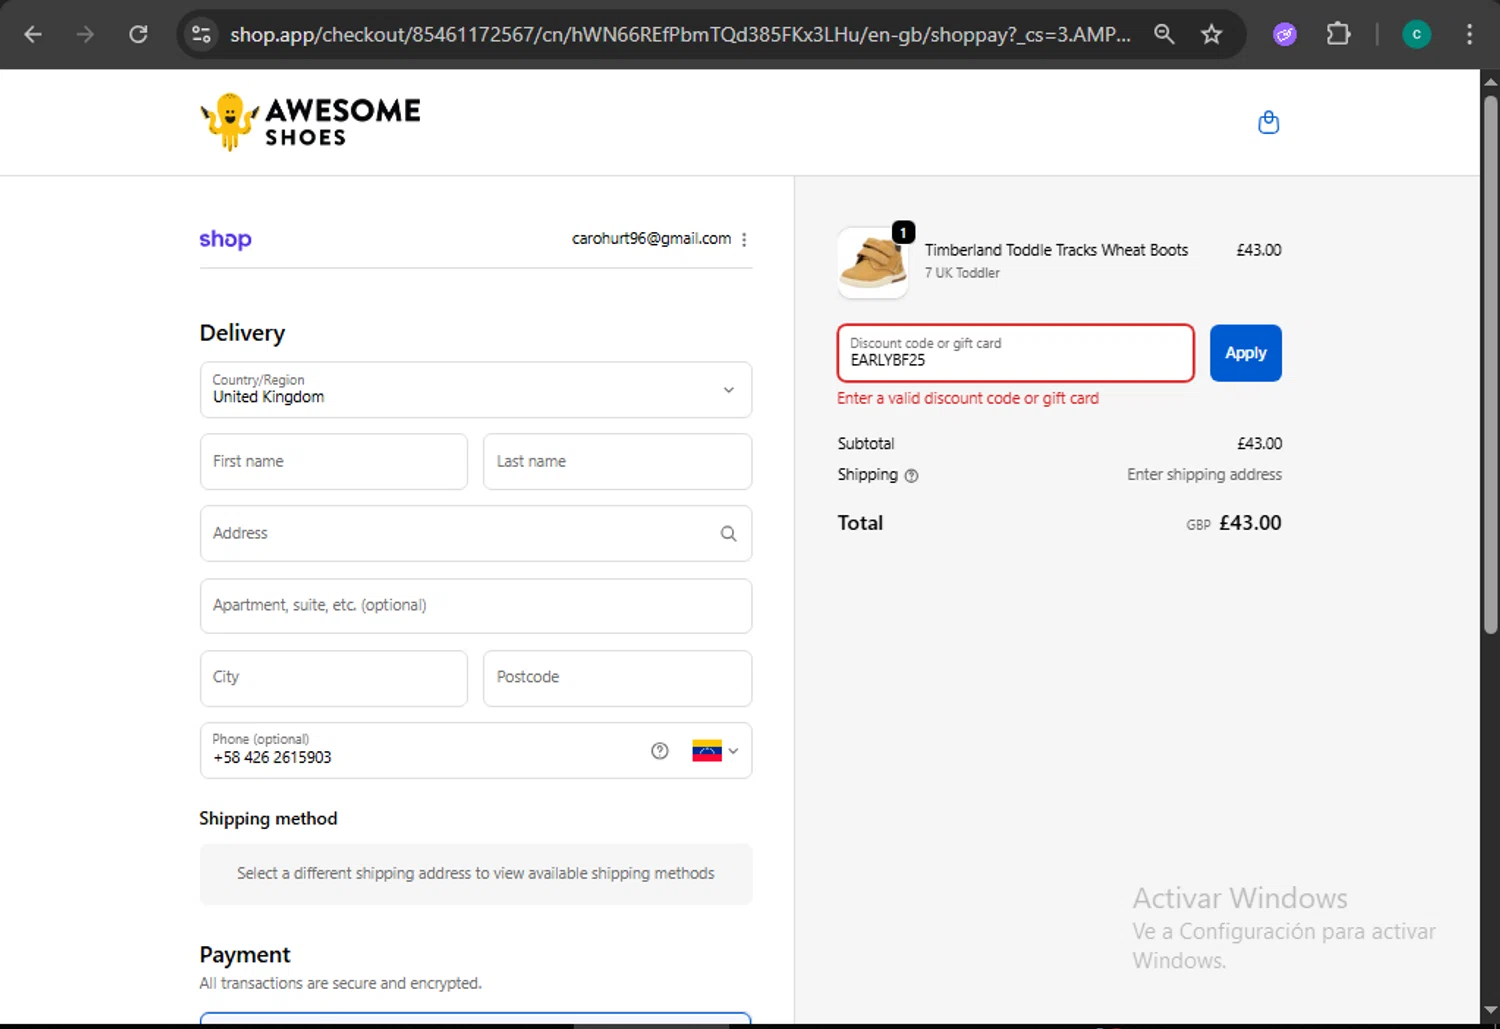This screenshot has width=1500, height=1029.
Task: Click the 'Enter a valid discount code' error
Action: point(968,398)
